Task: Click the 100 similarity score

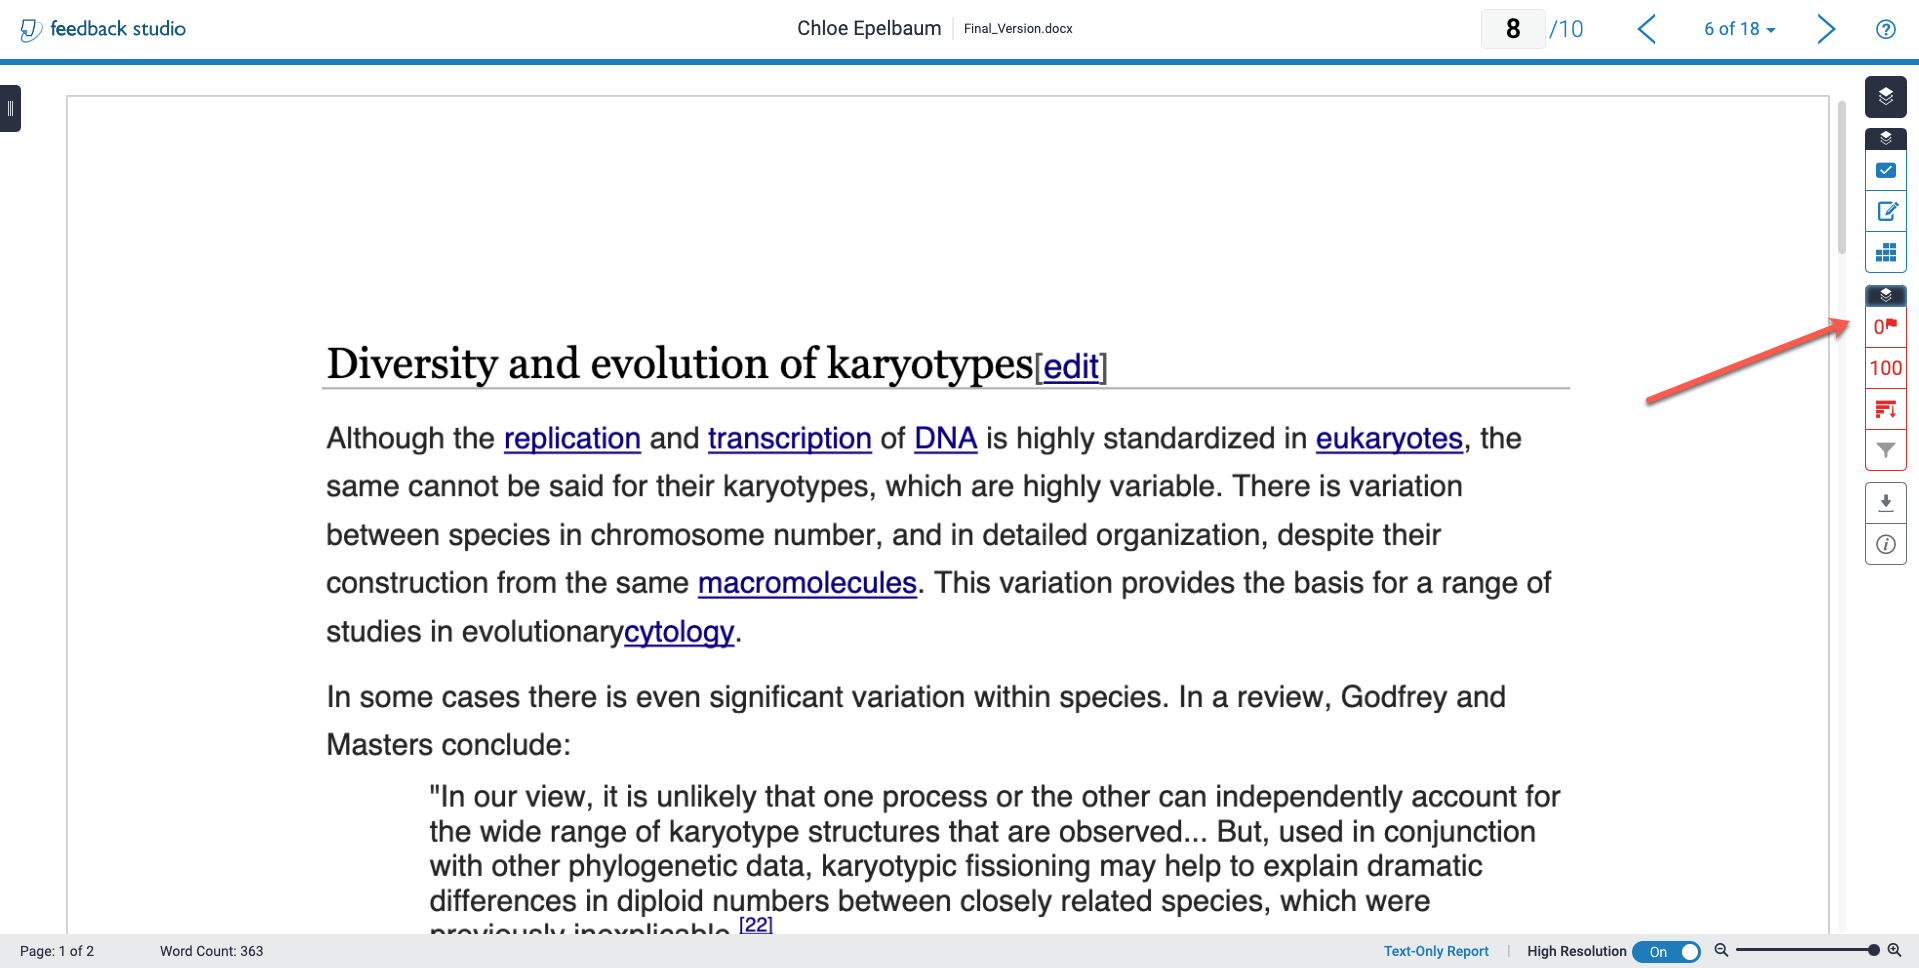Action: 1885,368
